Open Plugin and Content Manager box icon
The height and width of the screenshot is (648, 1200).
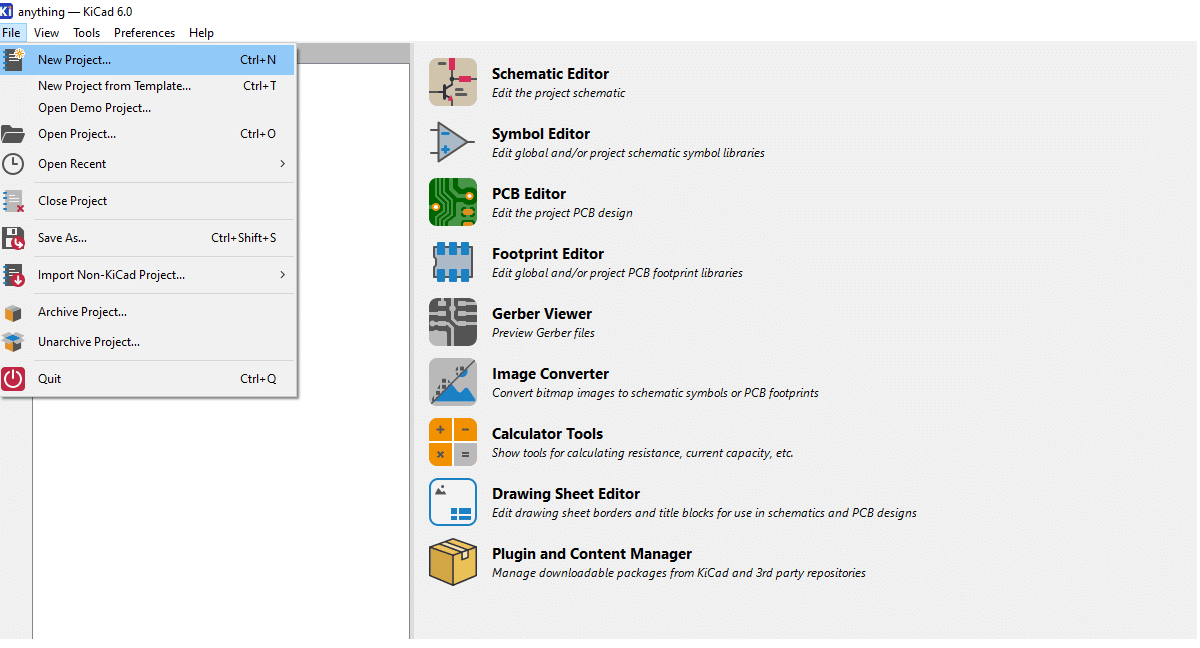[x=453, y=562]
